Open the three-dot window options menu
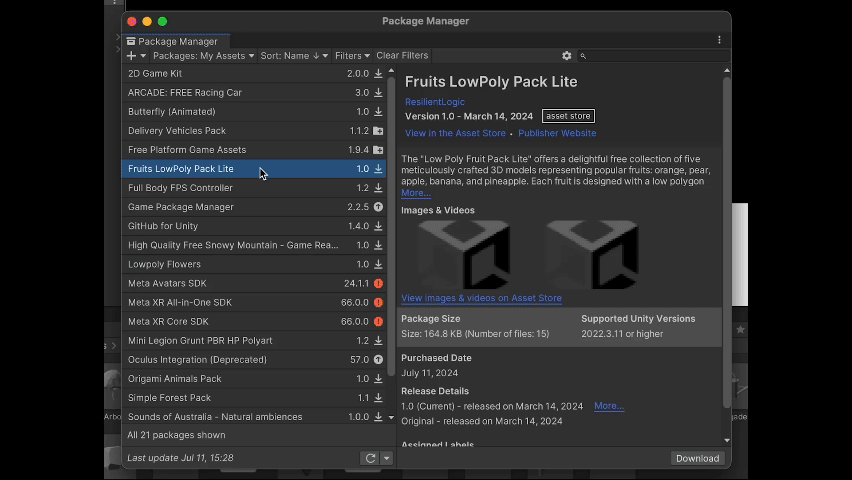 coord(719,41)
